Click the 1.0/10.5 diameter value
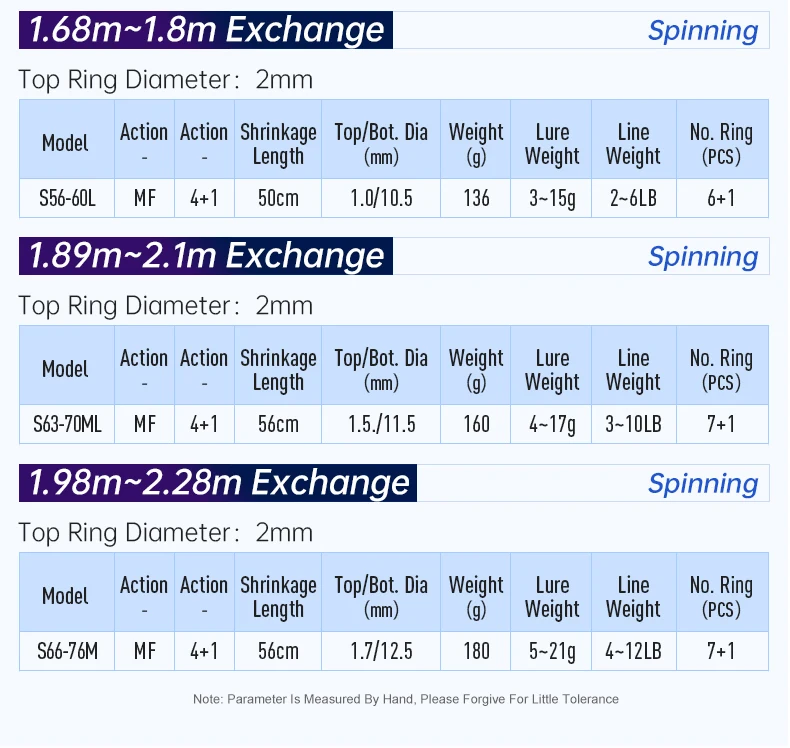Viewport: 790px width, 748px height. coord(381,198)
